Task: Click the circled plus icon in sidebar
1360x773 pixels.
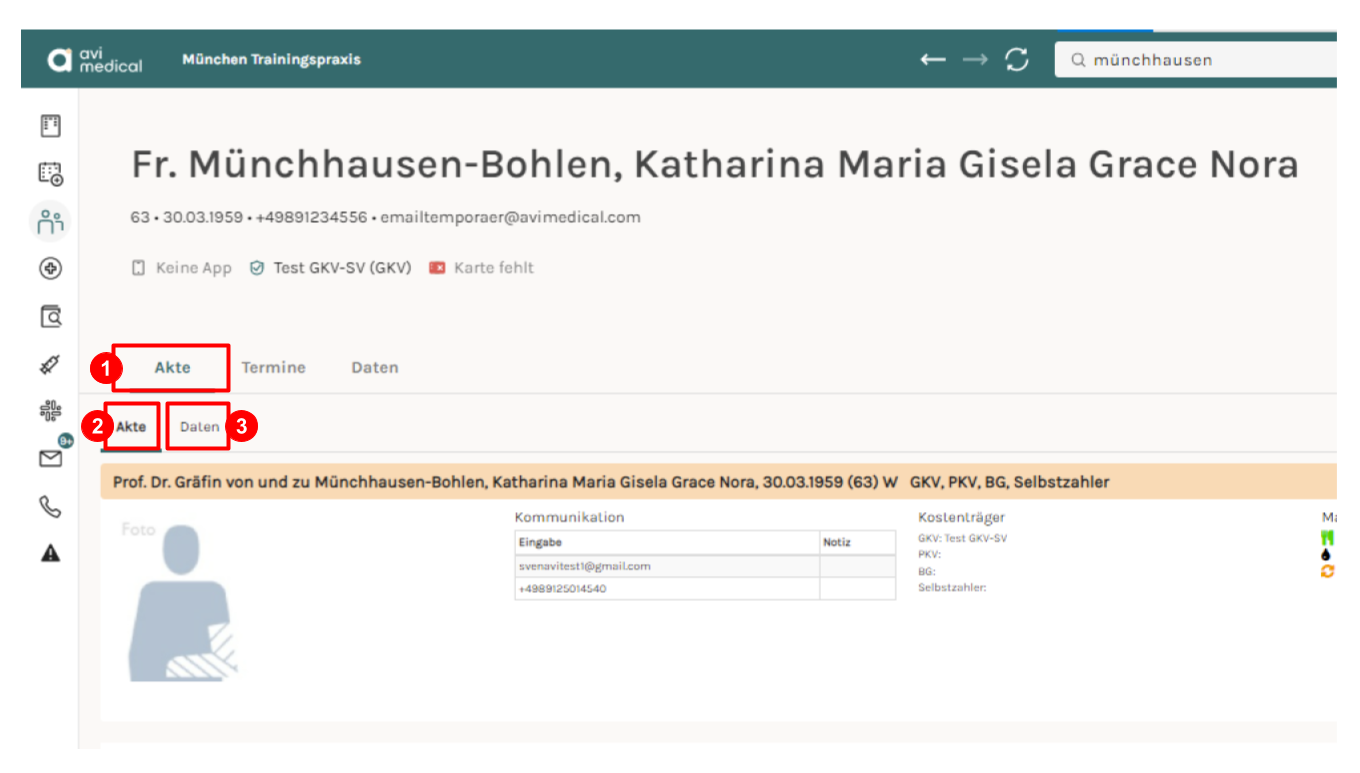Action: click(50, 268)
